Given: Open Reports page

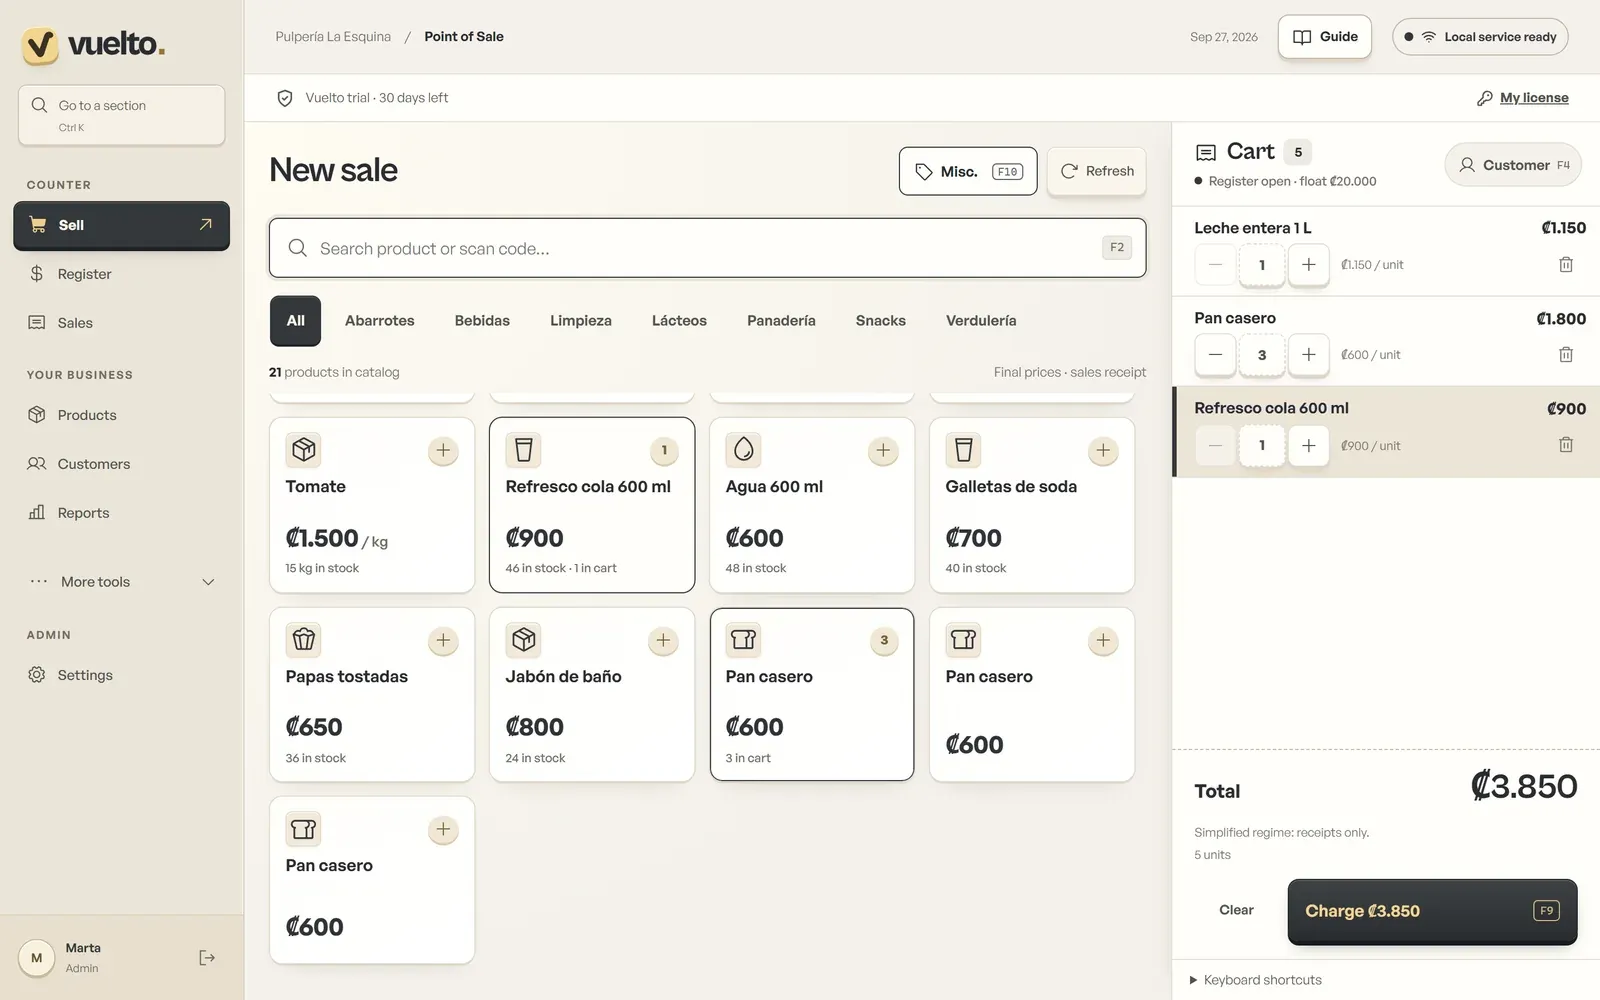Looking at the screenshot, I should click(x=121, y=513).
